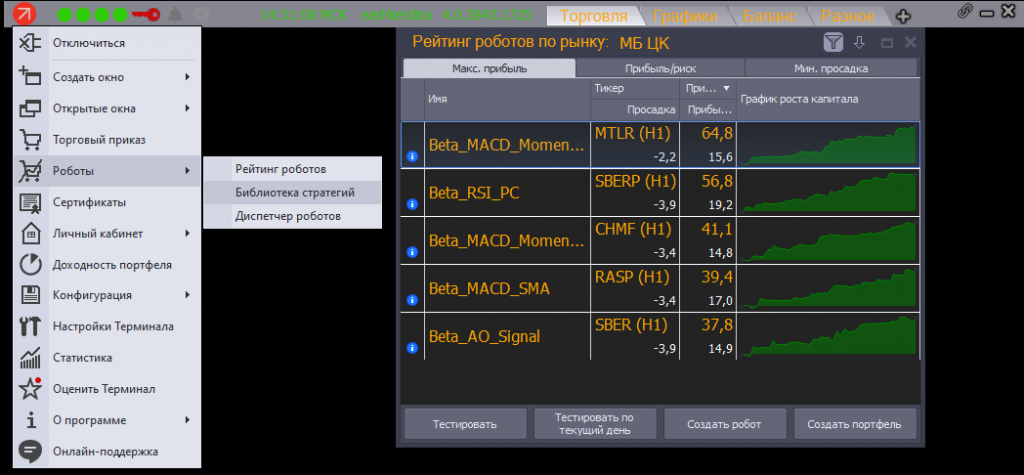Select Библиотека стратегий in submenu
The height and width of the screenshot is (475, 1024).
[x=294, y=192]
